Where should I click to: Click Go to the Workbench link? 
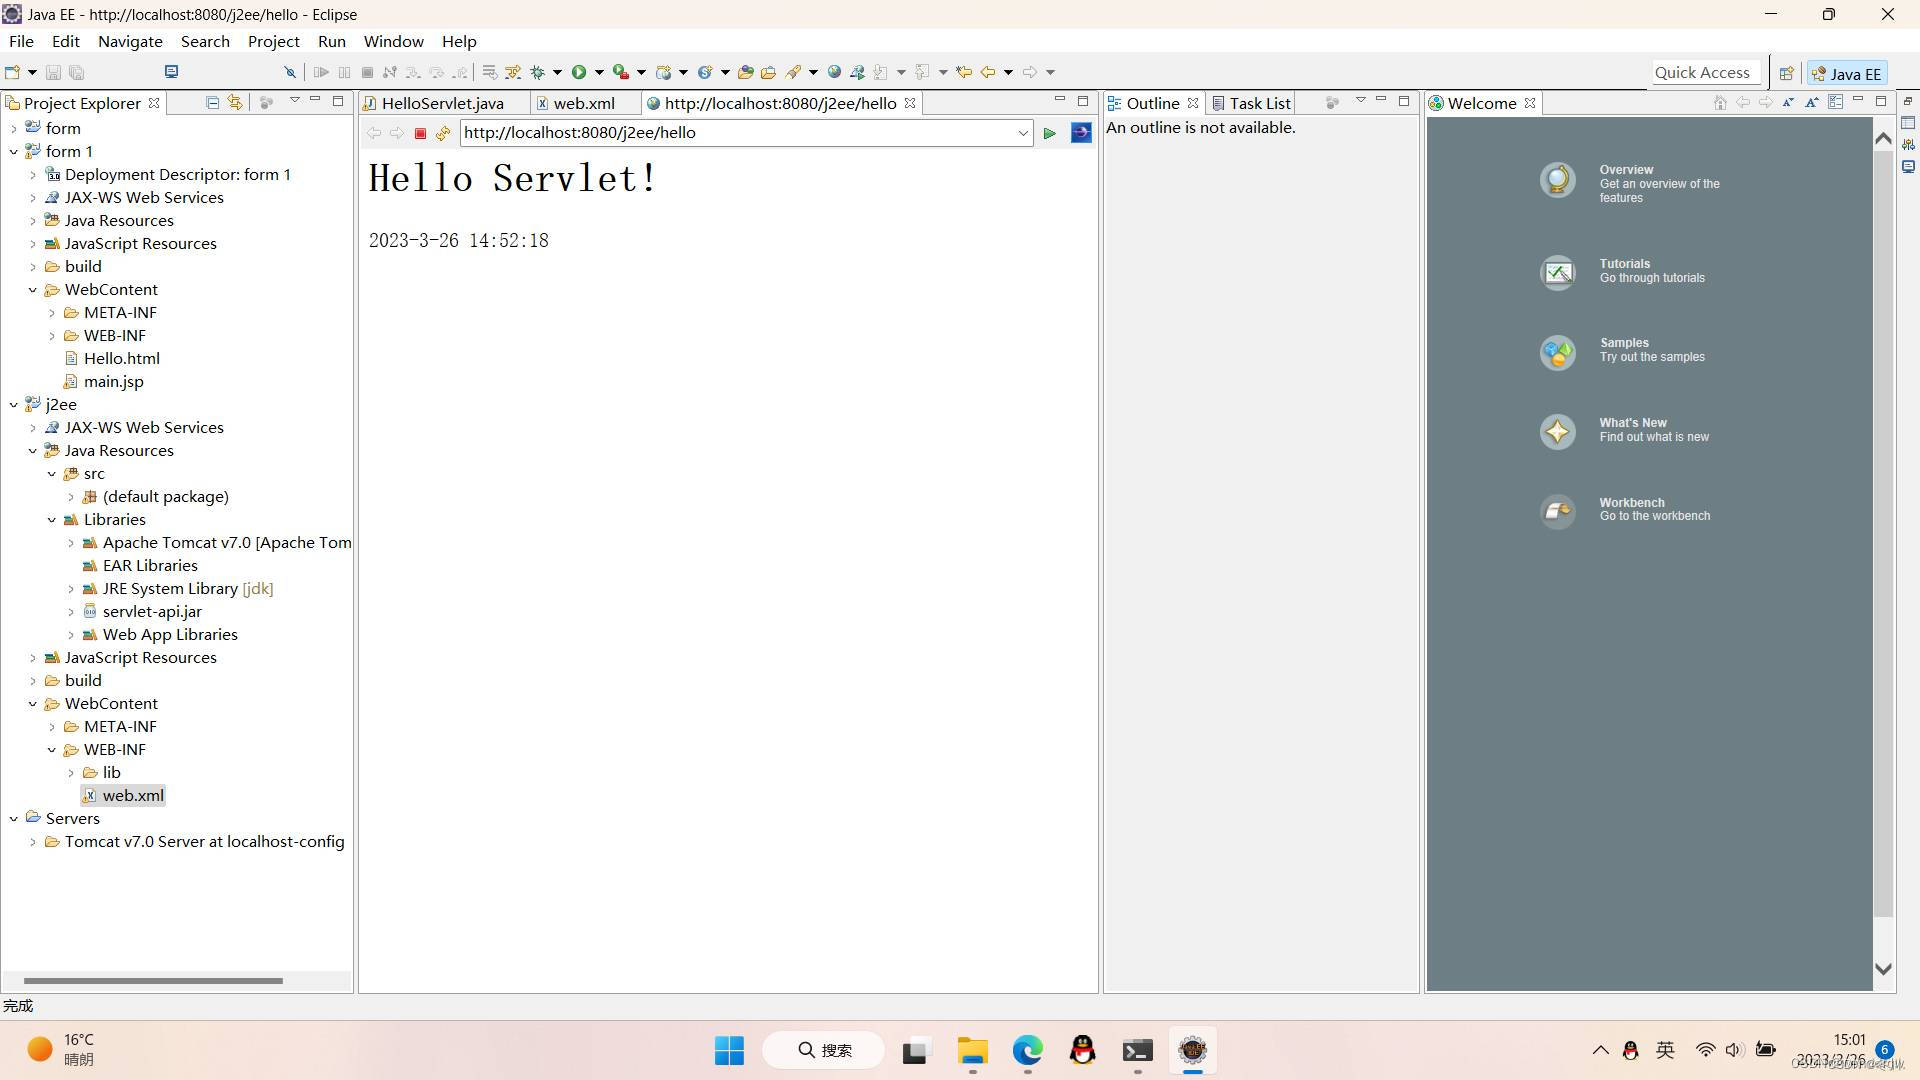pos(1631,503)
